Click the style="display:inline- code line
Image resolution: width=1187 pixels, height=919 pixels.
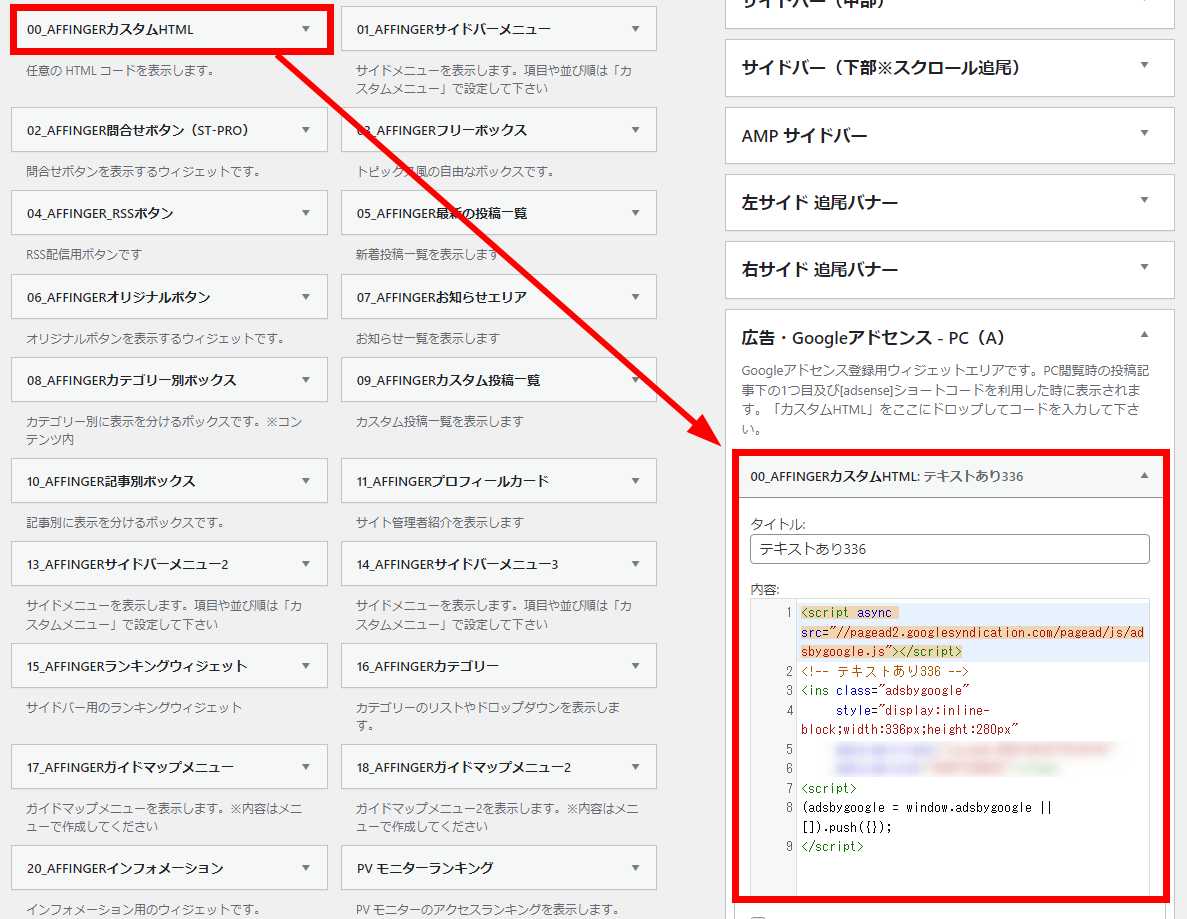pyautogui.click(x=913, y=710)
